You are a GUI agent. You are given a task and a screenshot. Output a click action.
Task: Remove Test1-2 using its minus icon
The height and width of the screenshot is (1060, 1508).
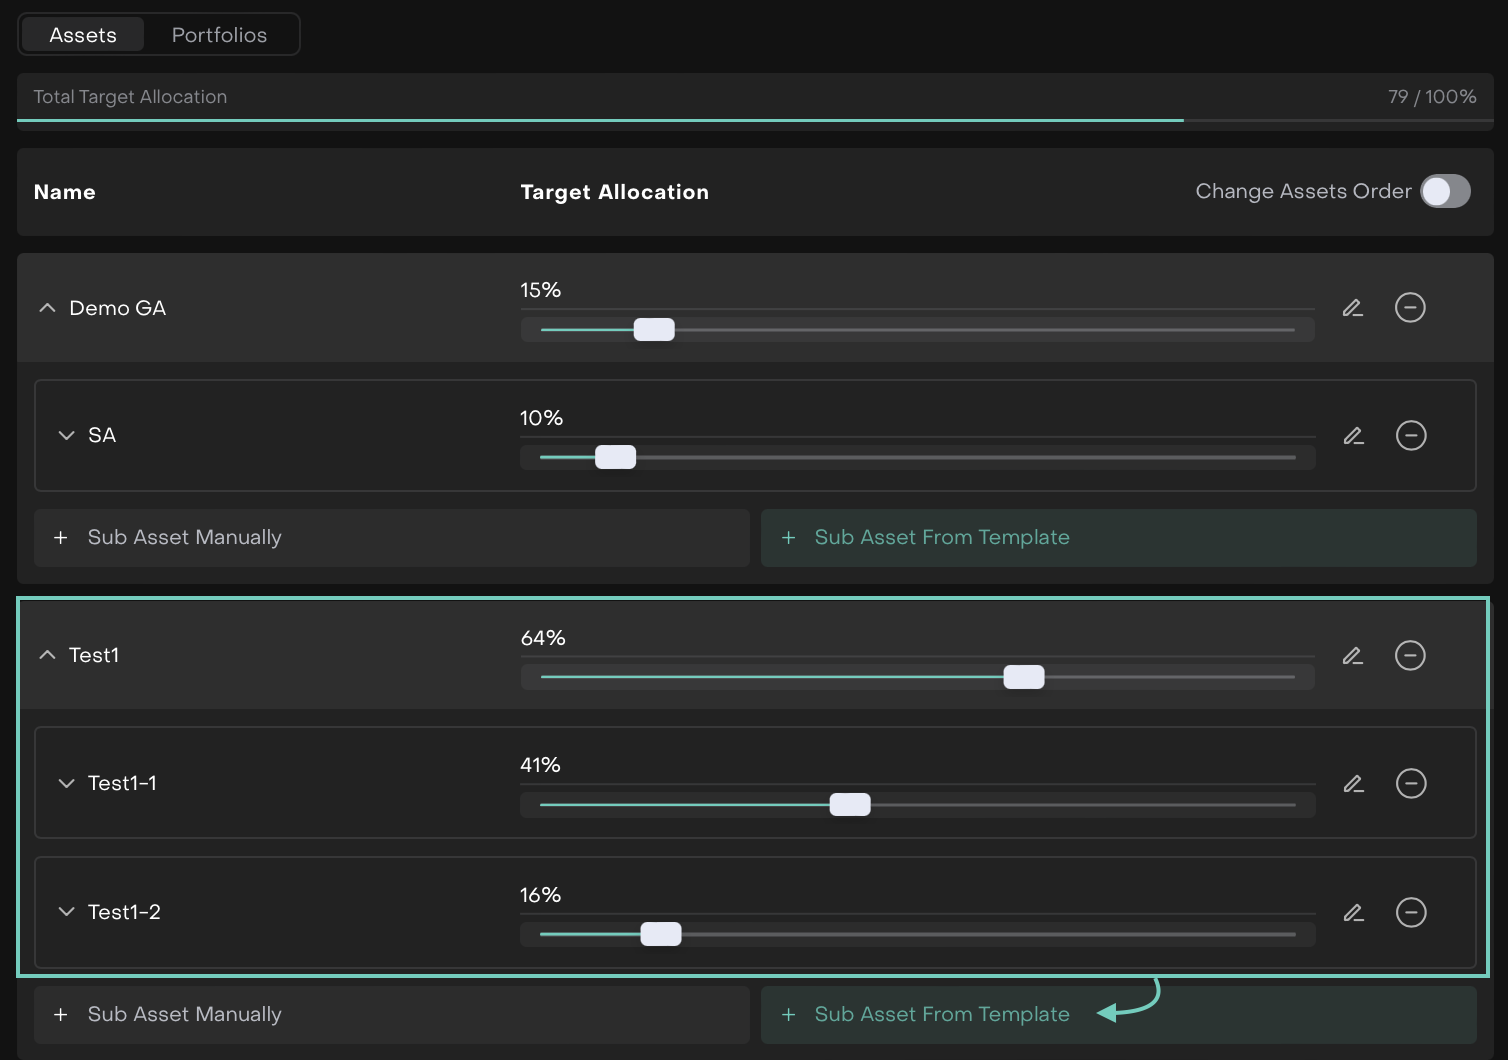coord(1411,912)
